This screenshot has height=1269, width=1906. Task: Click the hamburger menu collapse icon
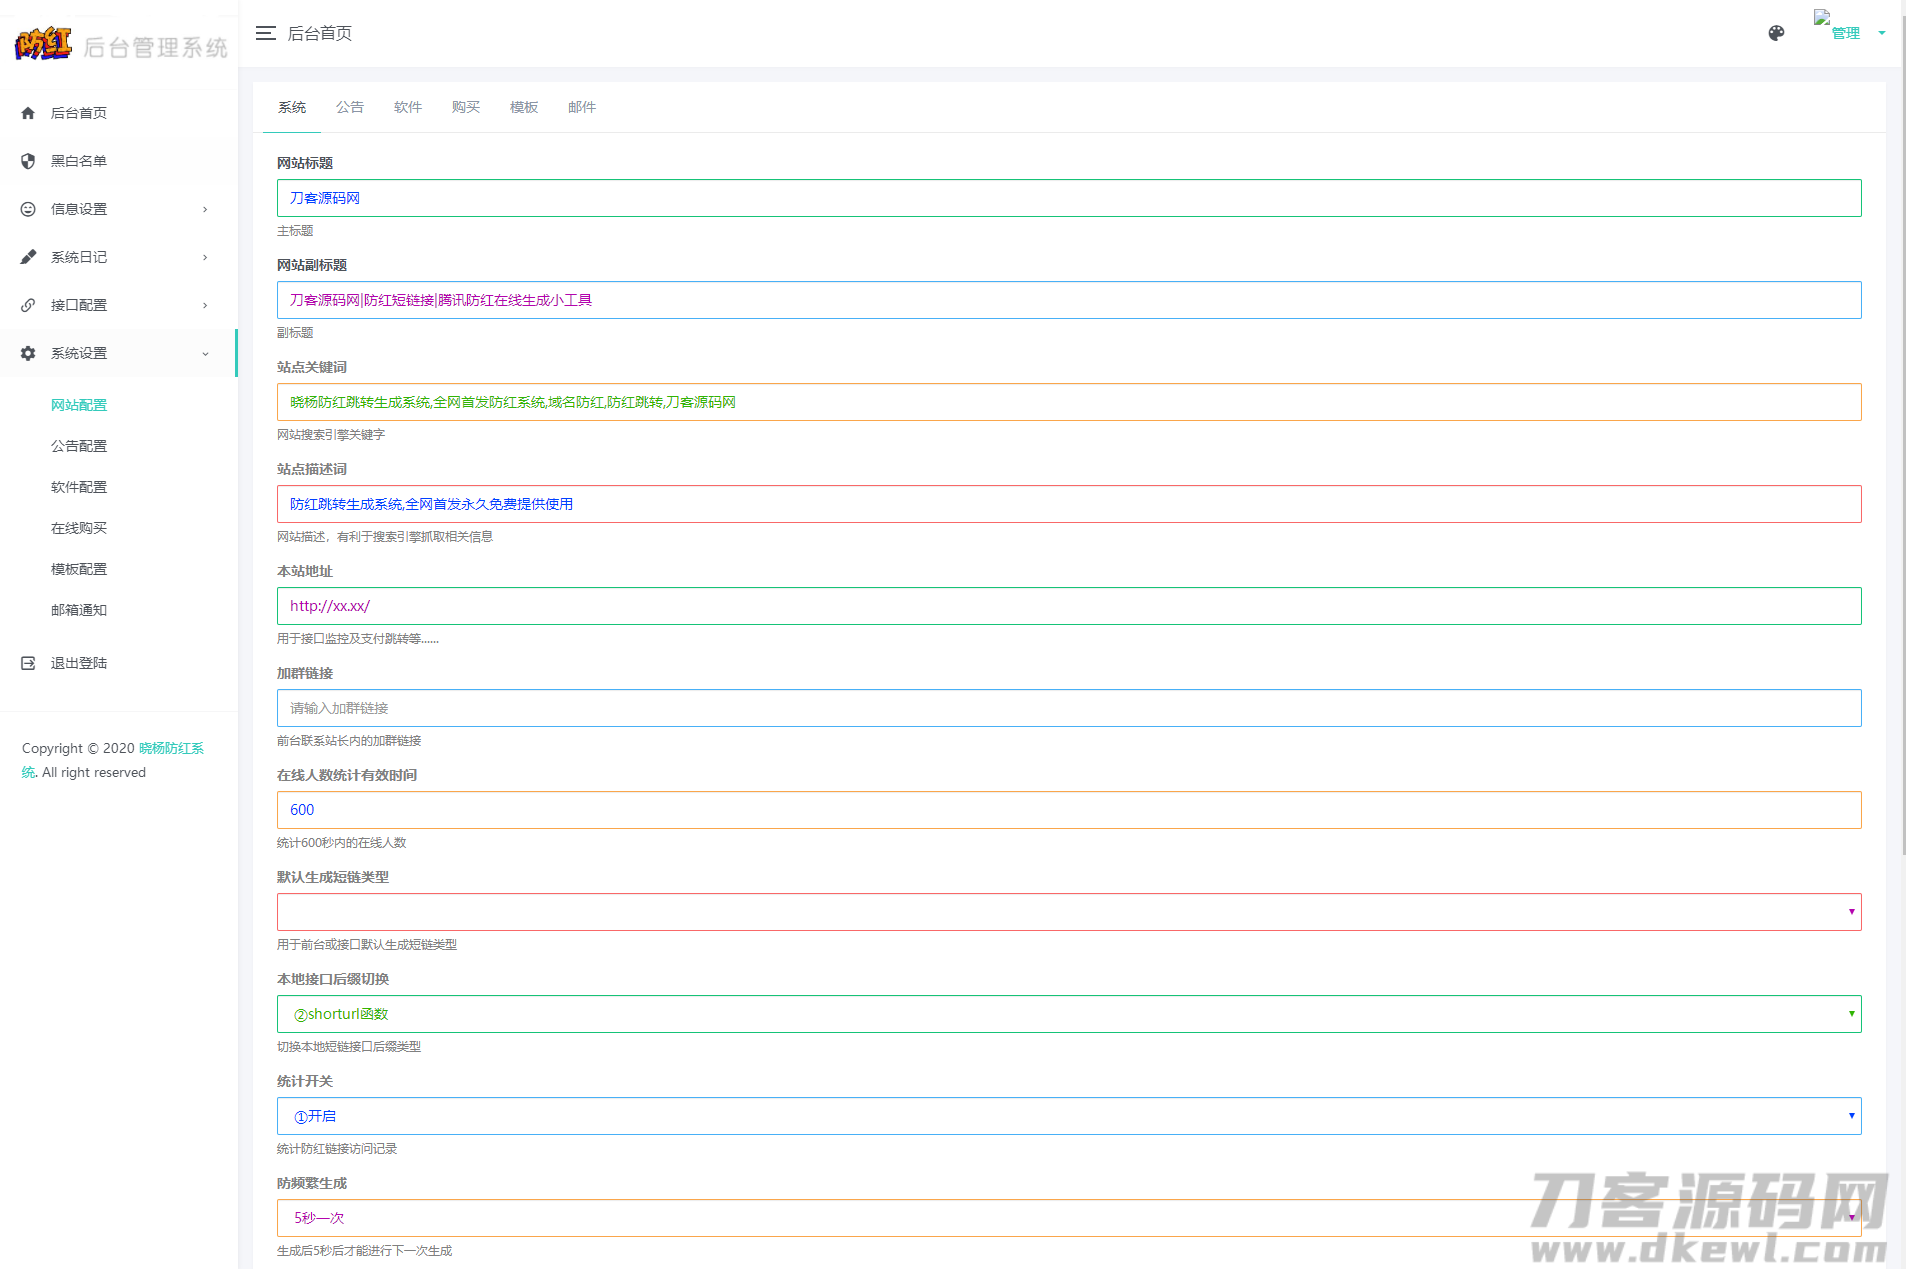coord(265,33)
